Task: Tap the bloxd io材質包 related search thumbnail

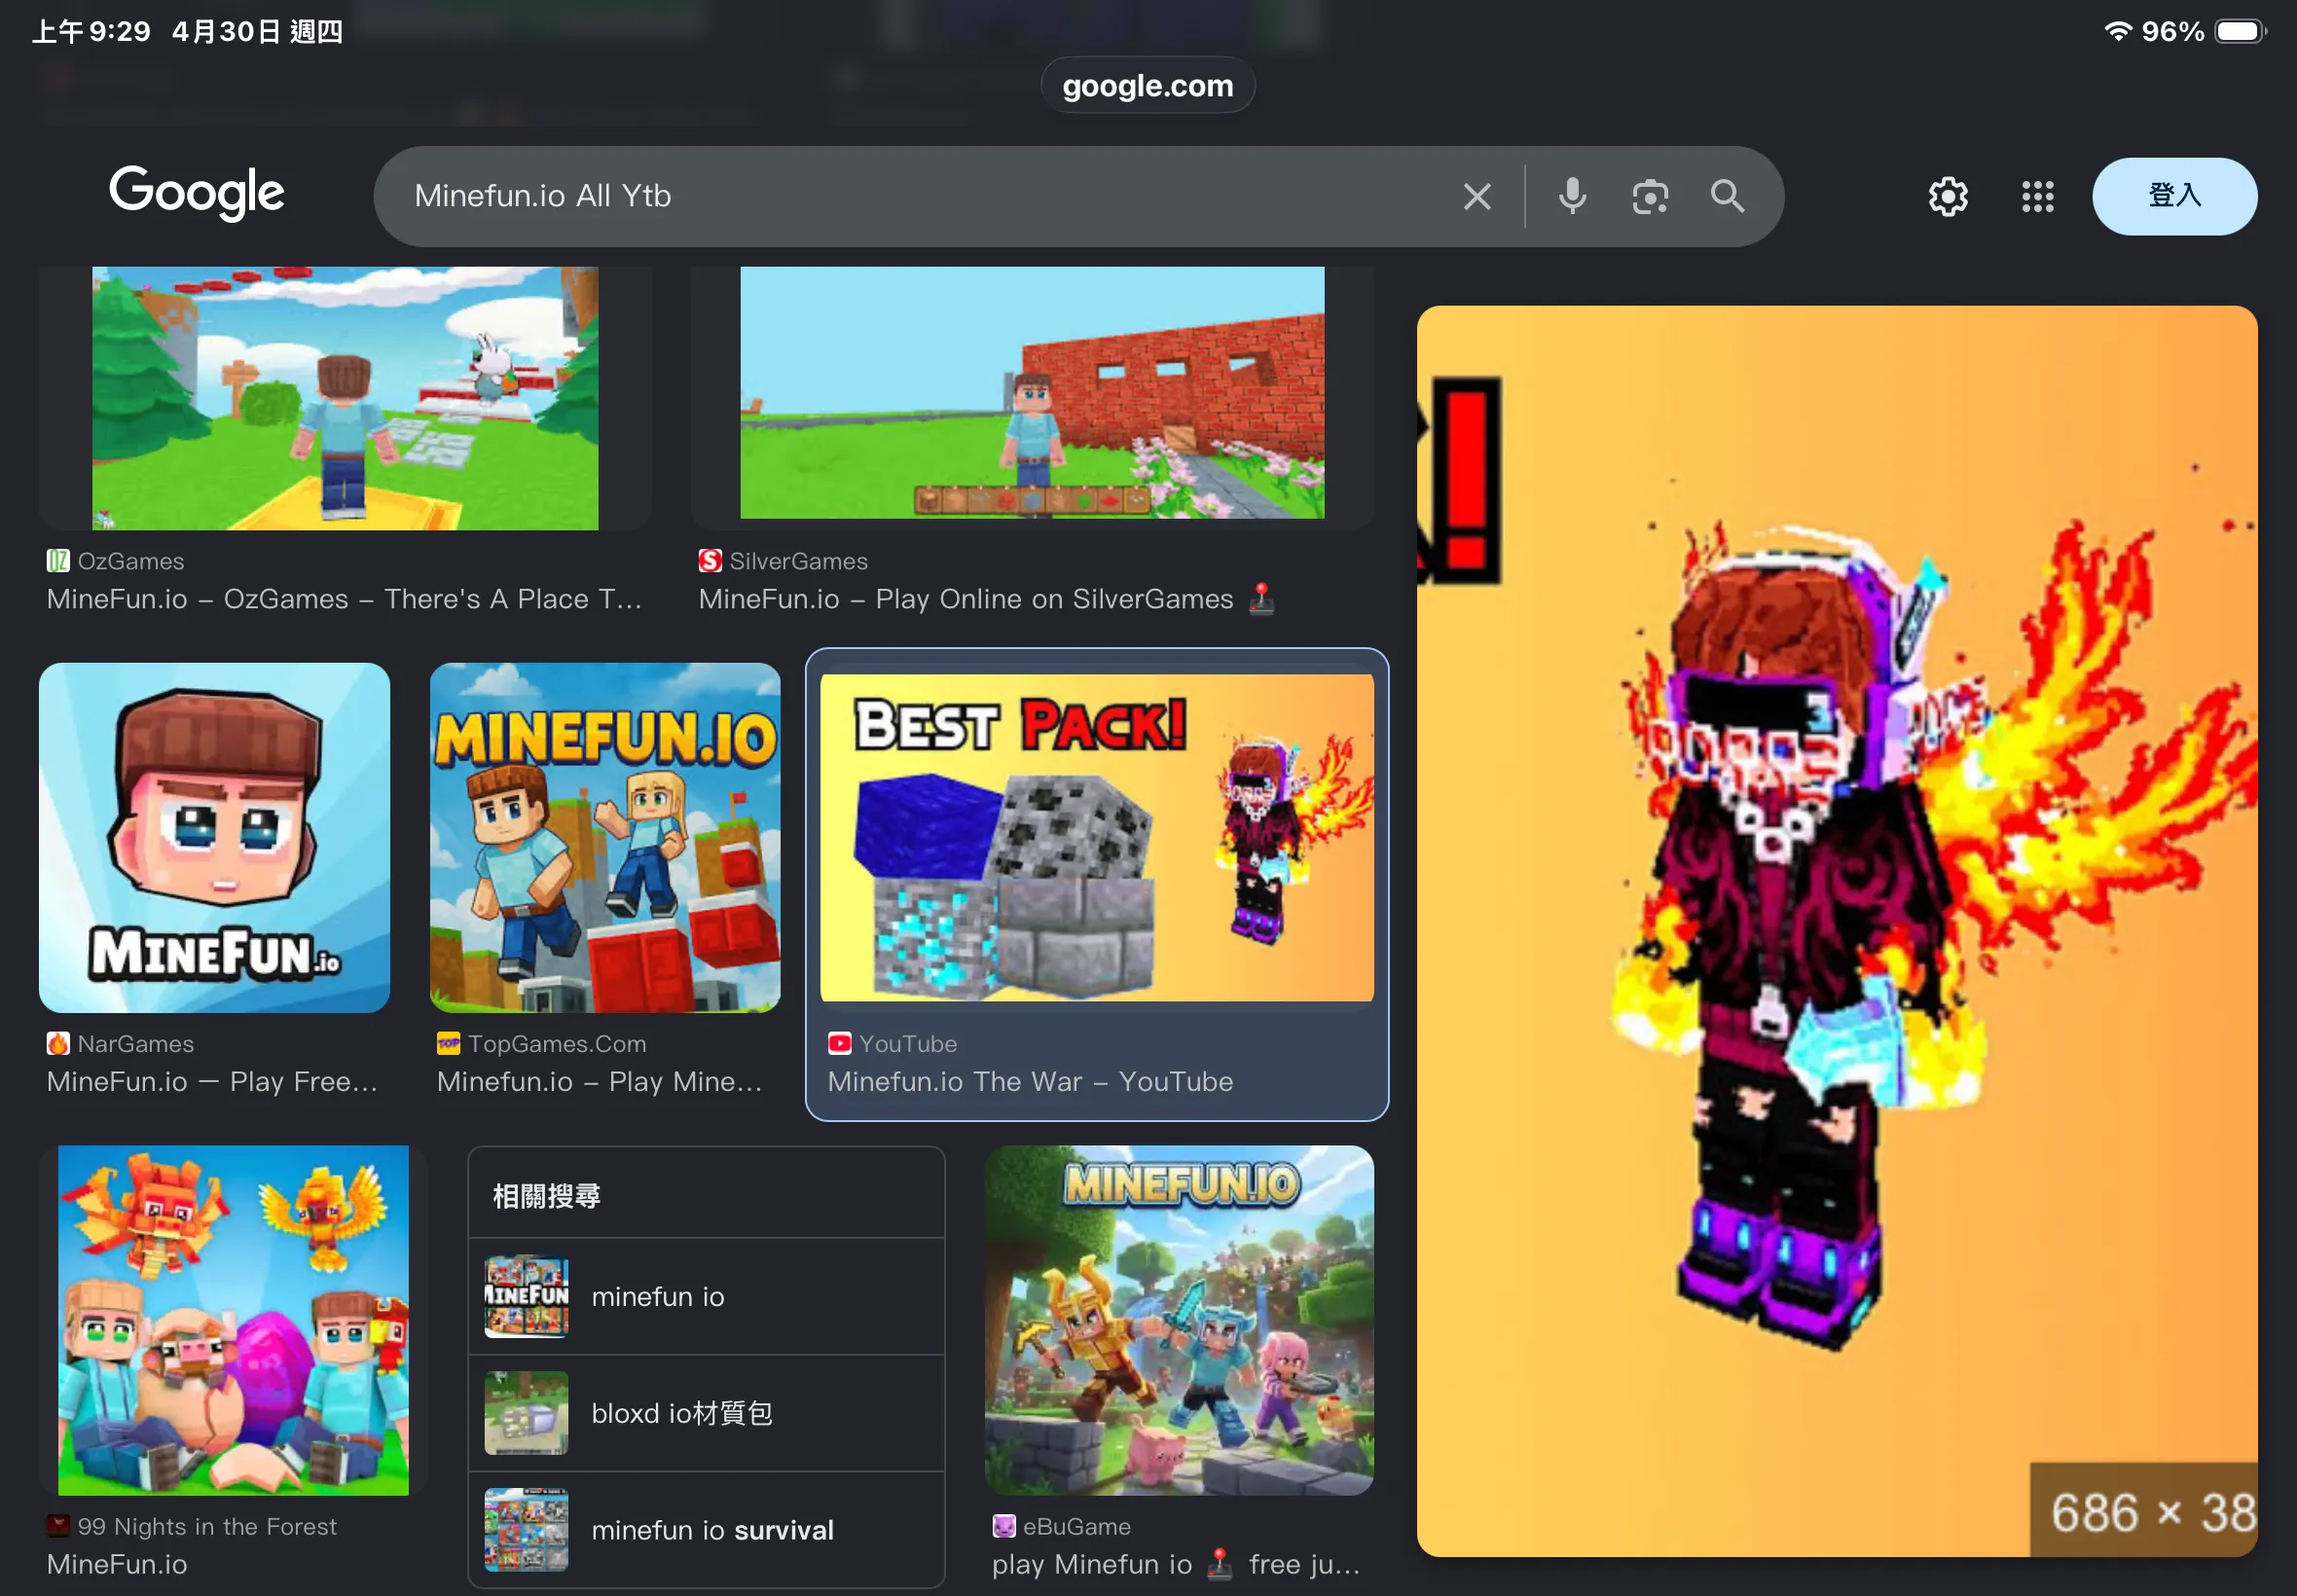Action: (526, 1413)
